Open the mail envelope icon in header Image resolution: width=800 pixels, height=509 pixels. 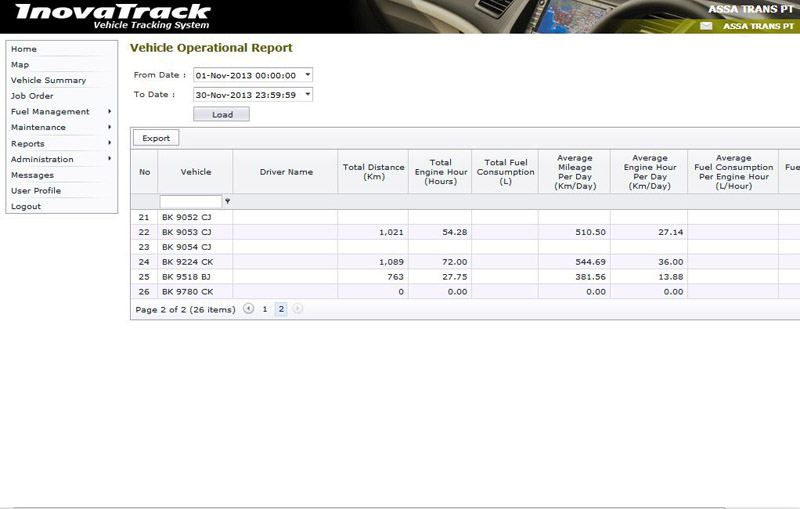[x=706, y=26]
